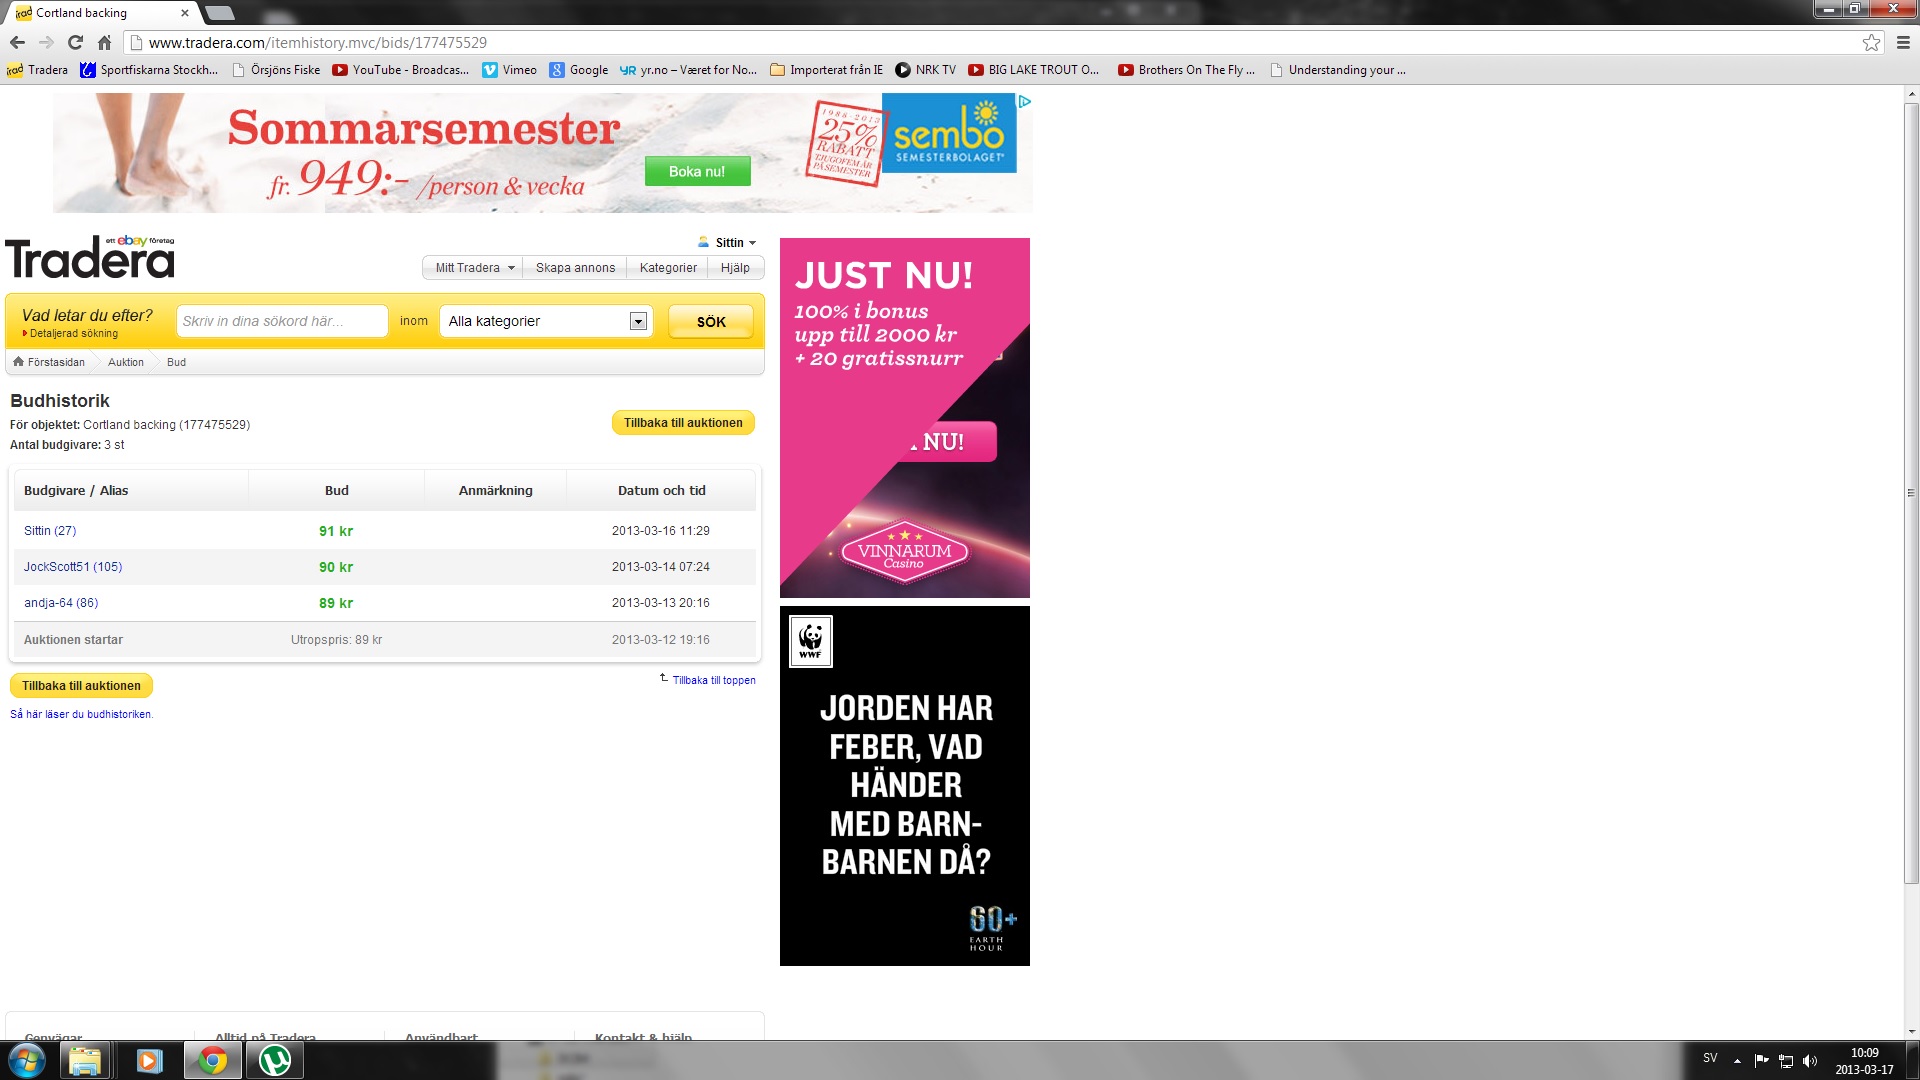Screen dimensions: 1920x1080
Task: Open the Hjälp menu item
Action: coord(735,268)
